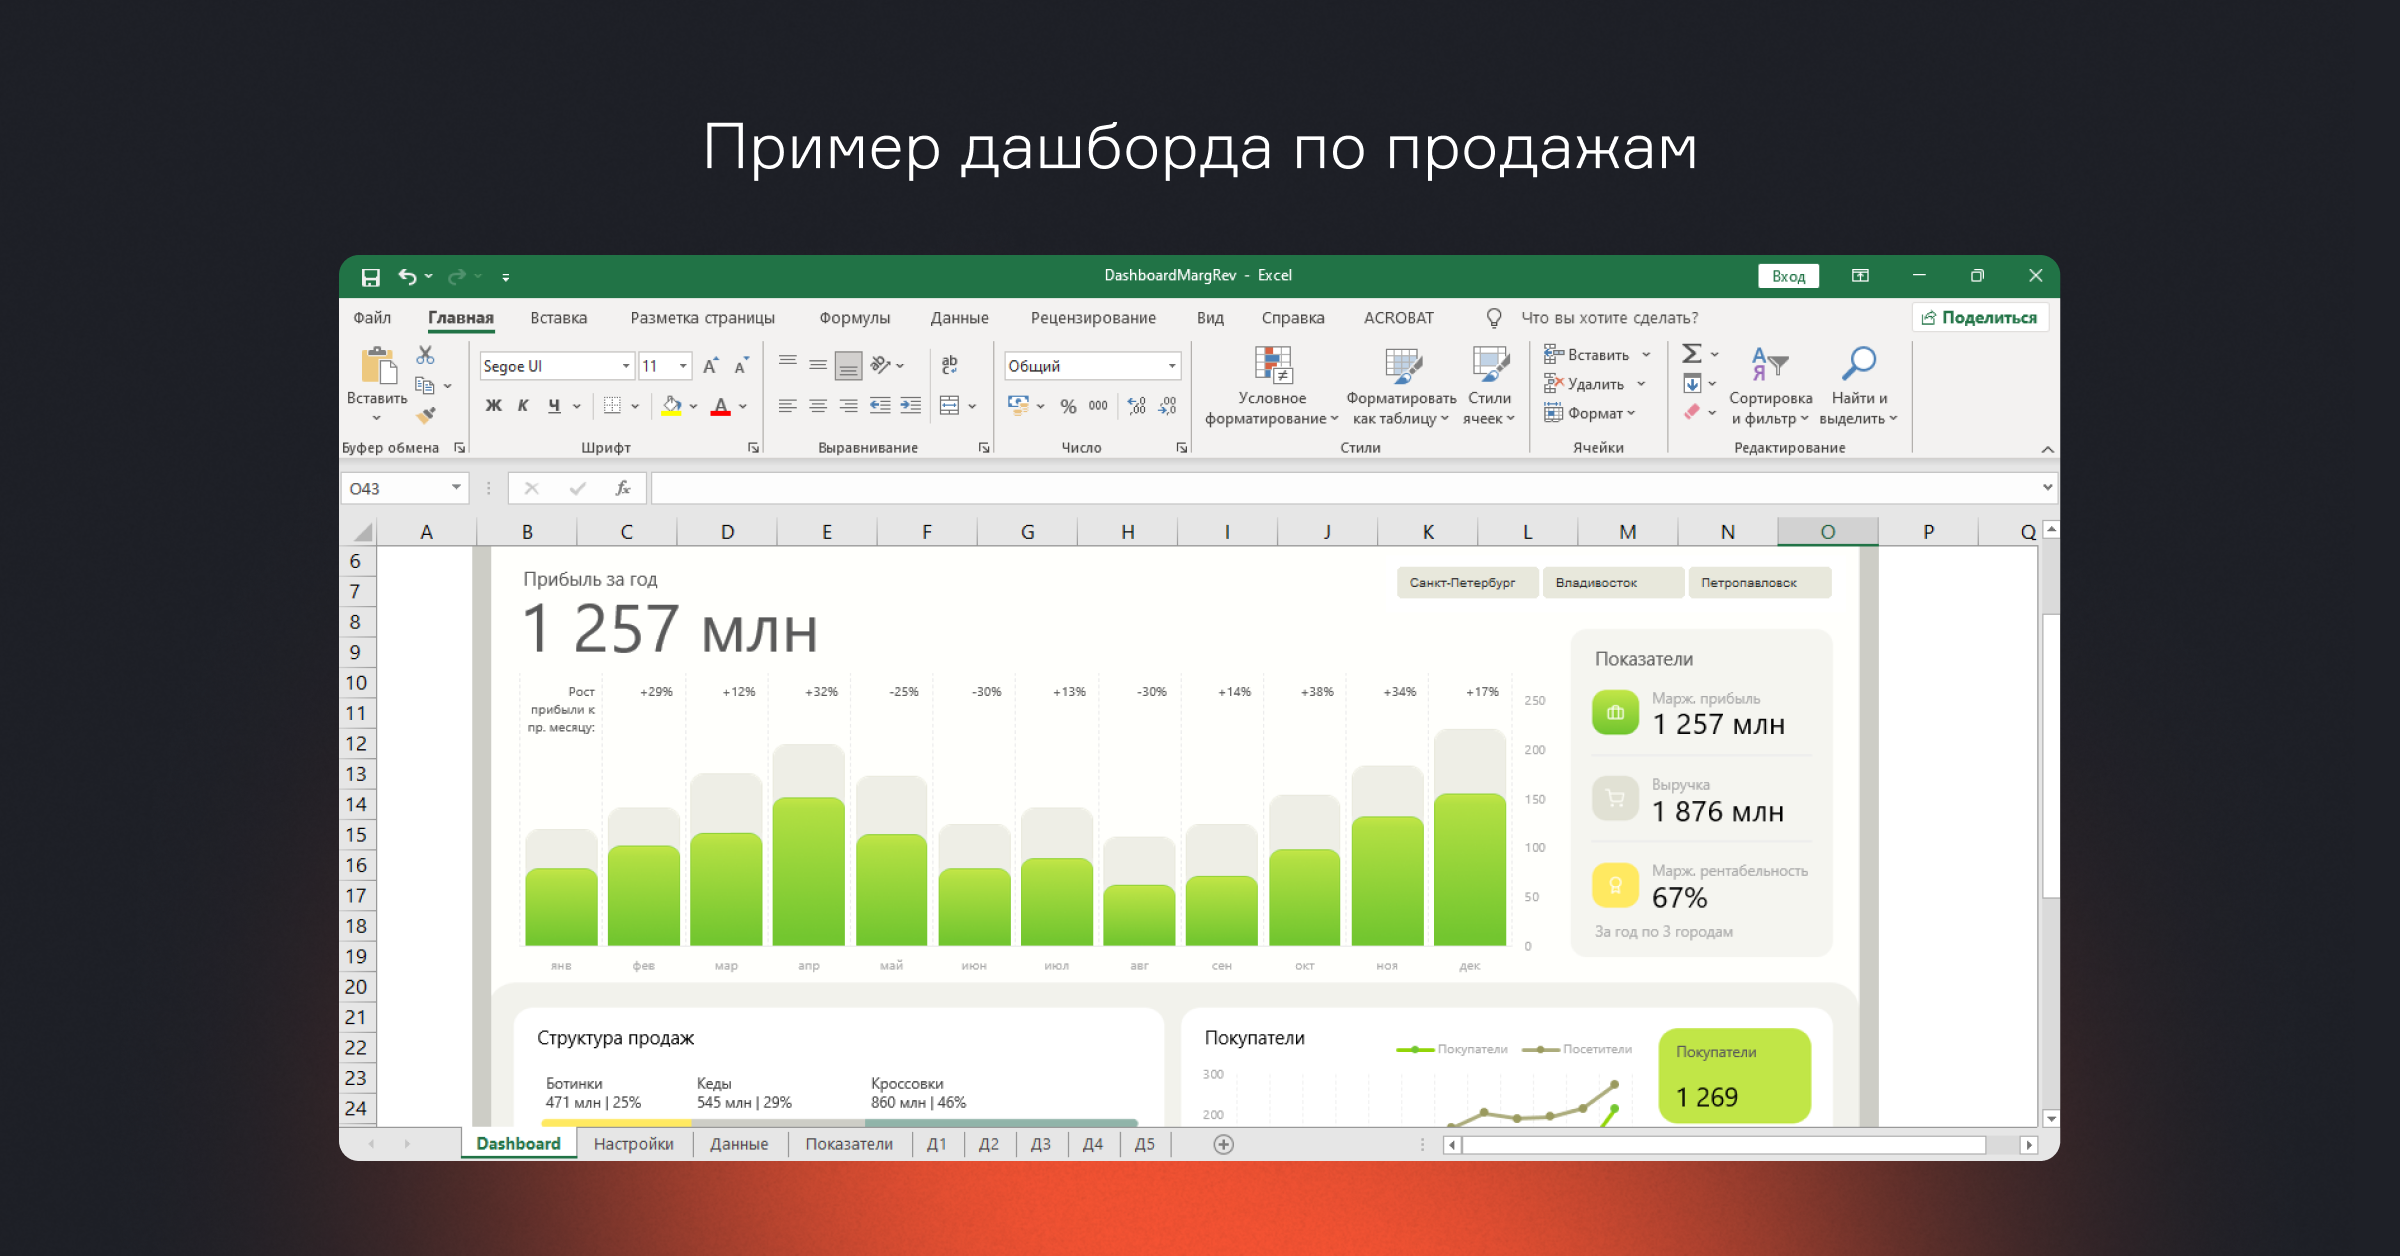Click the Cut scissors icon
2400x1256 pixels.
(x=426, y=355)
